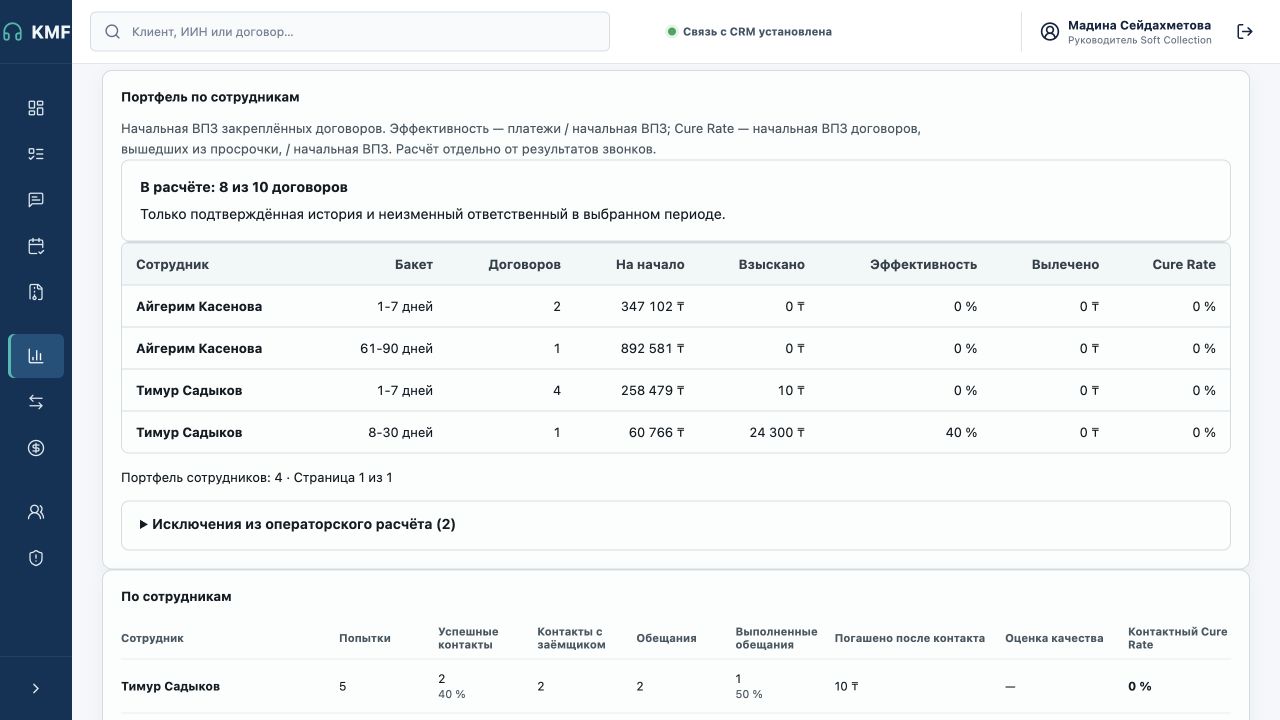The image size is (1280, 720).
Task: Open the calendar icon in sidebar
Action: 36,246
